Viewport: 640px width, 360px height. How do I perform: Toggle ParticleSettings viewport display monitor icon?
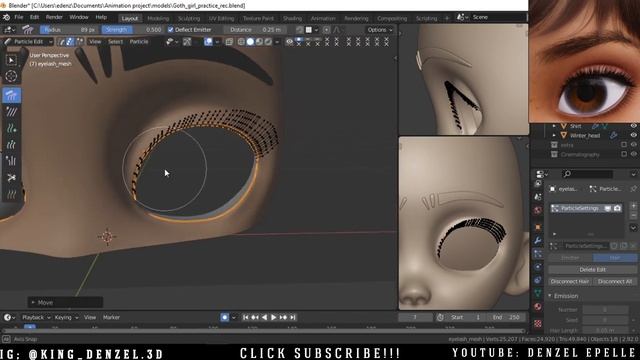(x=608, y=208)
